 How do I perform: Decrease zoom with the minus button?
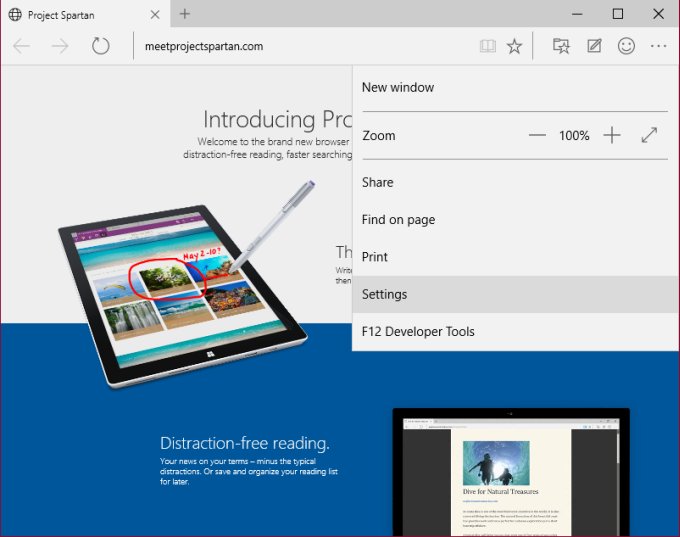[537, 135]
